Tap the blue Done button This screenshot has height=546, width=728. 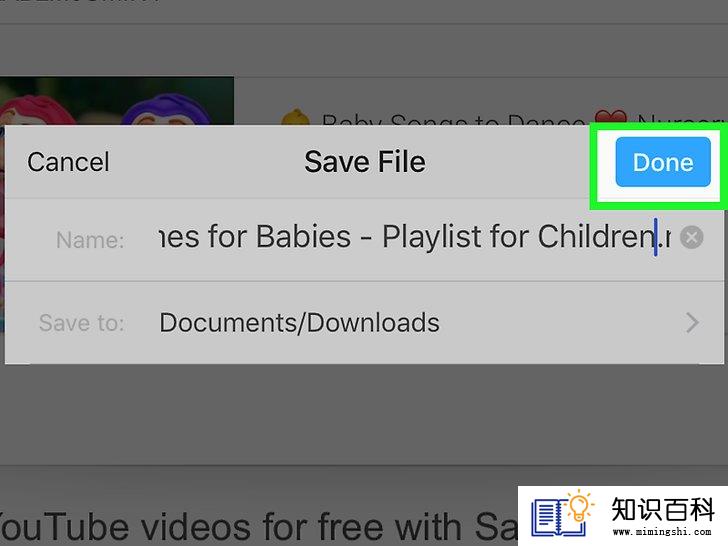pos(663,162)
